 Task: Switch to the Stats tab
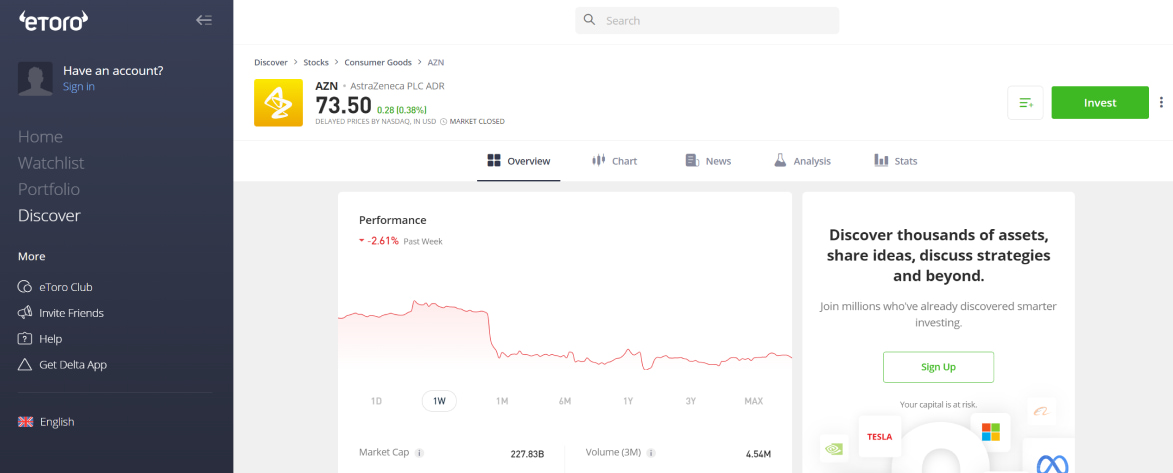[x=896, y=161]
